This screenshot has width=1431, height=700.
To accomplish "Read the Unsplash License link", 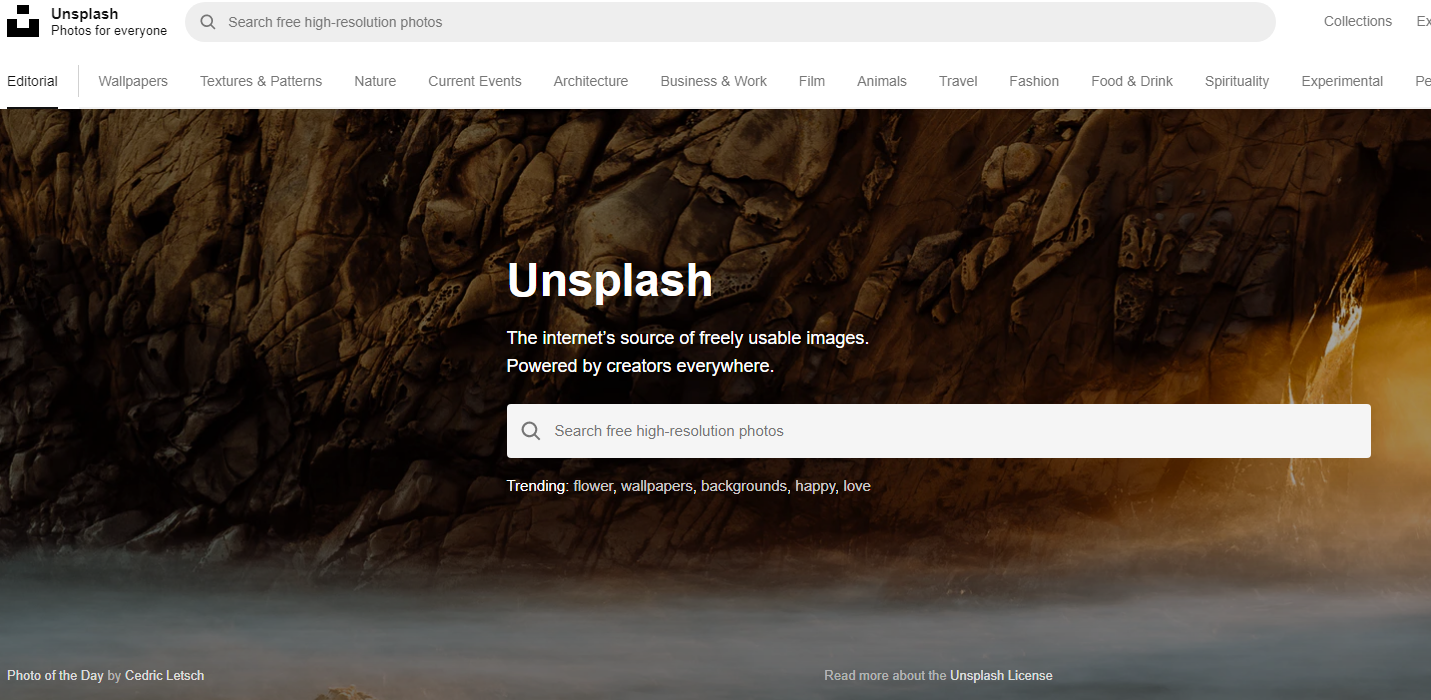I will (1001, 676).
